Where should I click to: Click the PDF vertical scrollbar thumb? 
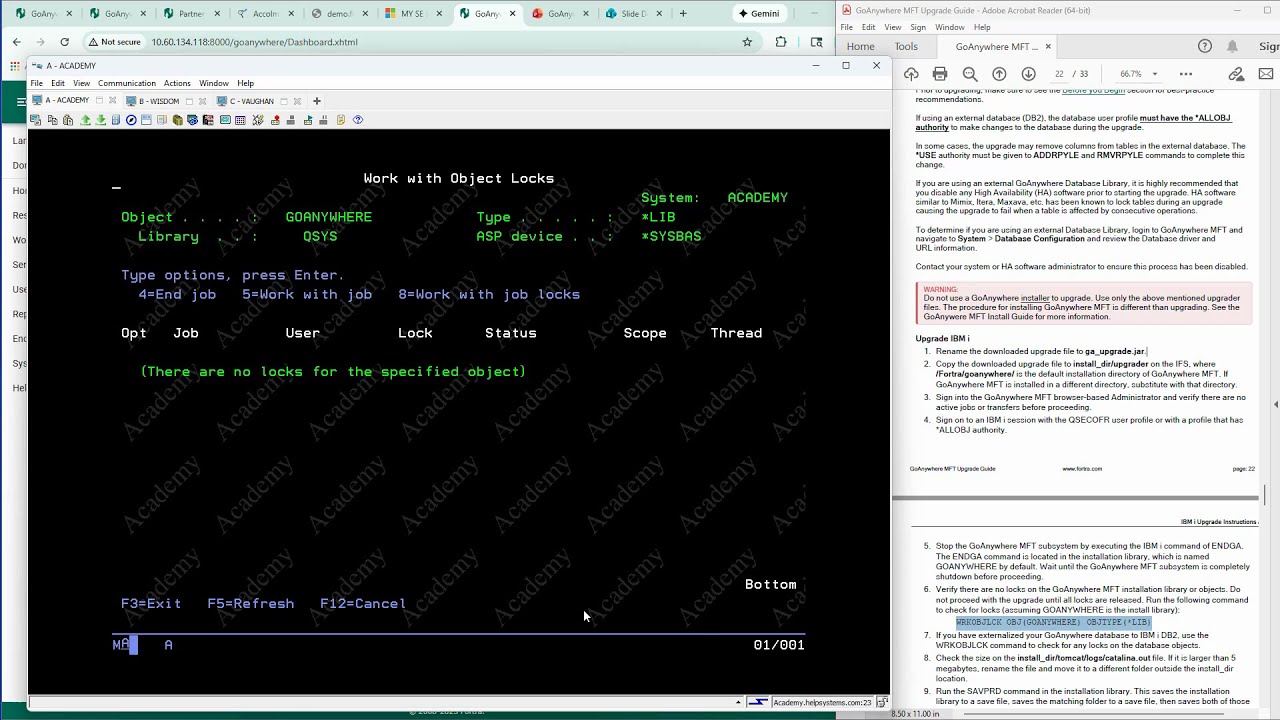coord(1265,494)
